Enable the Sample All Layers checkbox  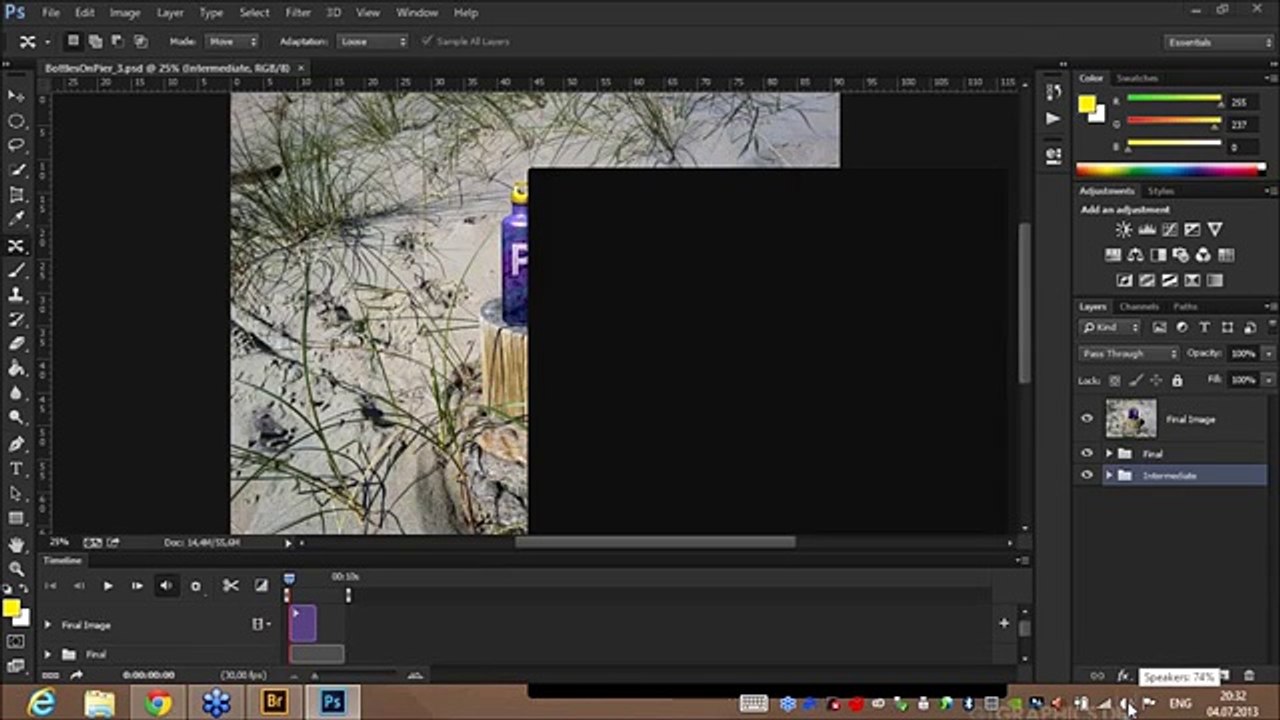click(428, 42)
